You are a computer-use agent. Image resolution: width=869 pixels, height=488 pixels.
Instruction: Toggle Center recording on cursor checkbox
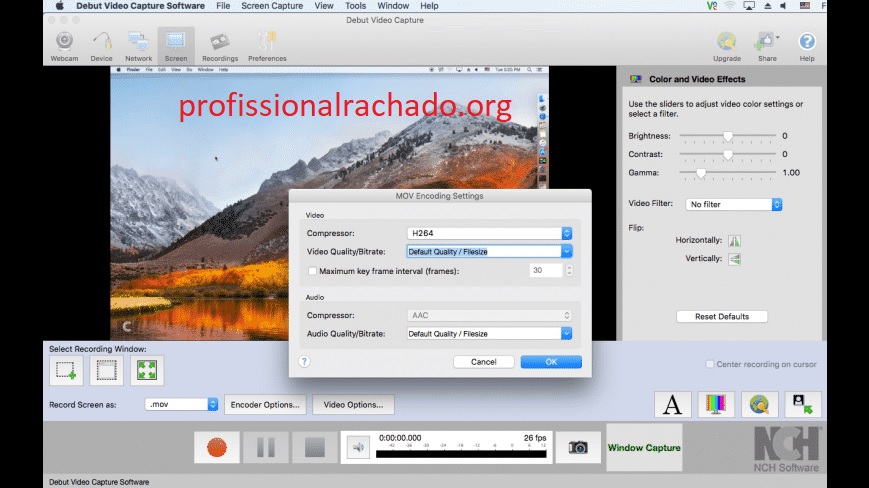(709, 364)
